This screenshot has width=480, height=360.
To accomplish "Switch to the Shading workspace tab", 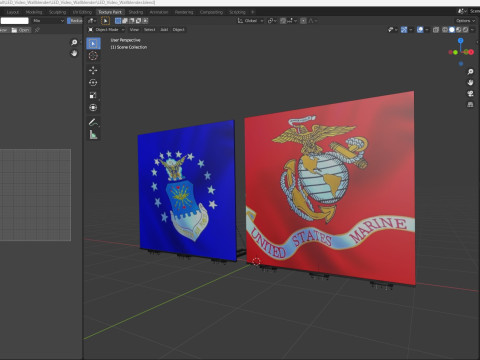I will click(136, 12).
